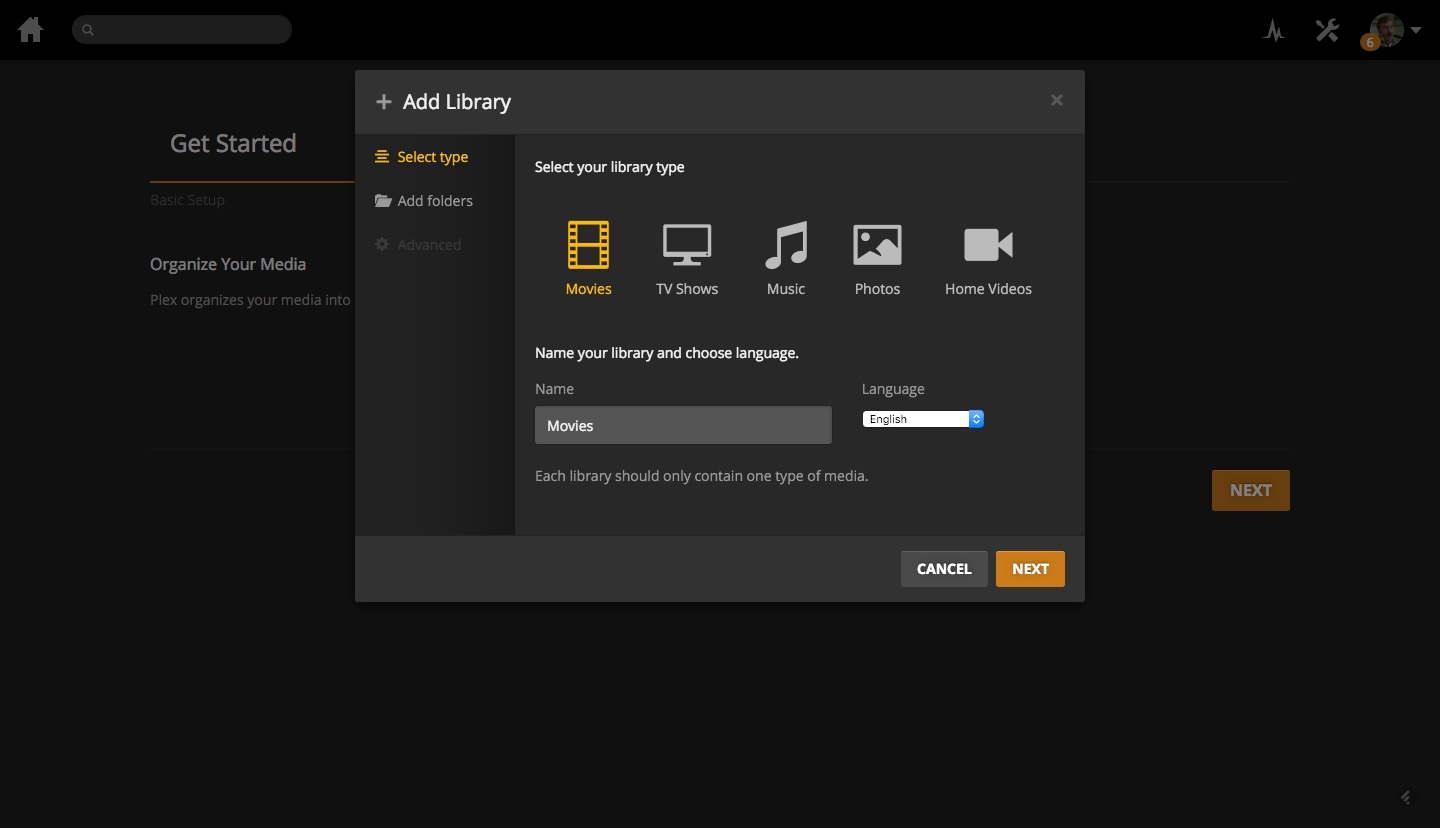
Task: Open settings via wrench and screwdriver icon
Action: click(x=1327, y=30)
